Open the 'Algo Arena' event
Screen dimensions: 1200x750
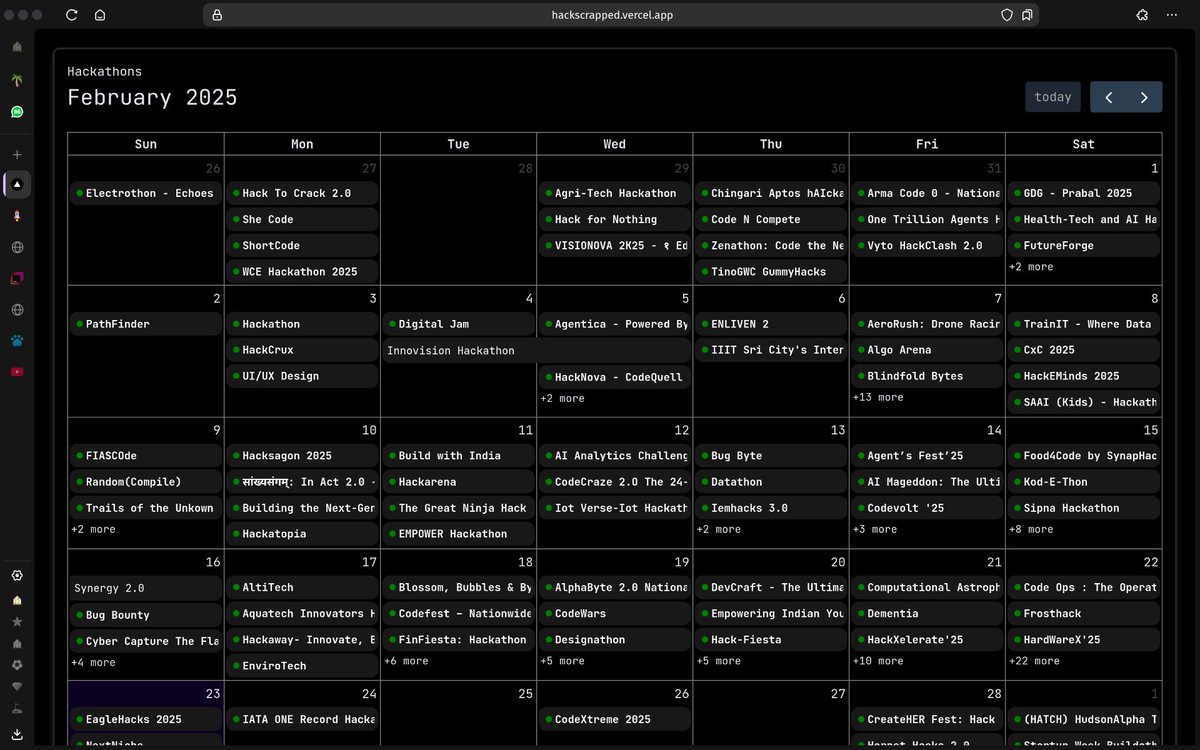point(927,350)
